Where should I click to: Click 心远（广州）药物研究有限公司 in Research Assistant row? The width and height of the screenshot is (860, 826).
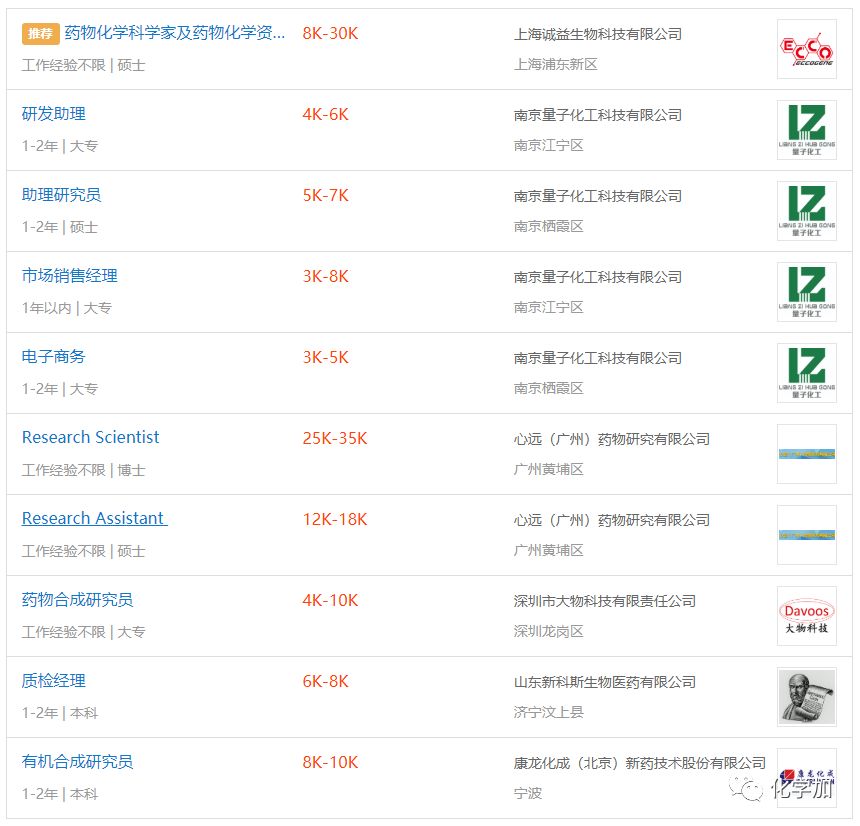612,520
